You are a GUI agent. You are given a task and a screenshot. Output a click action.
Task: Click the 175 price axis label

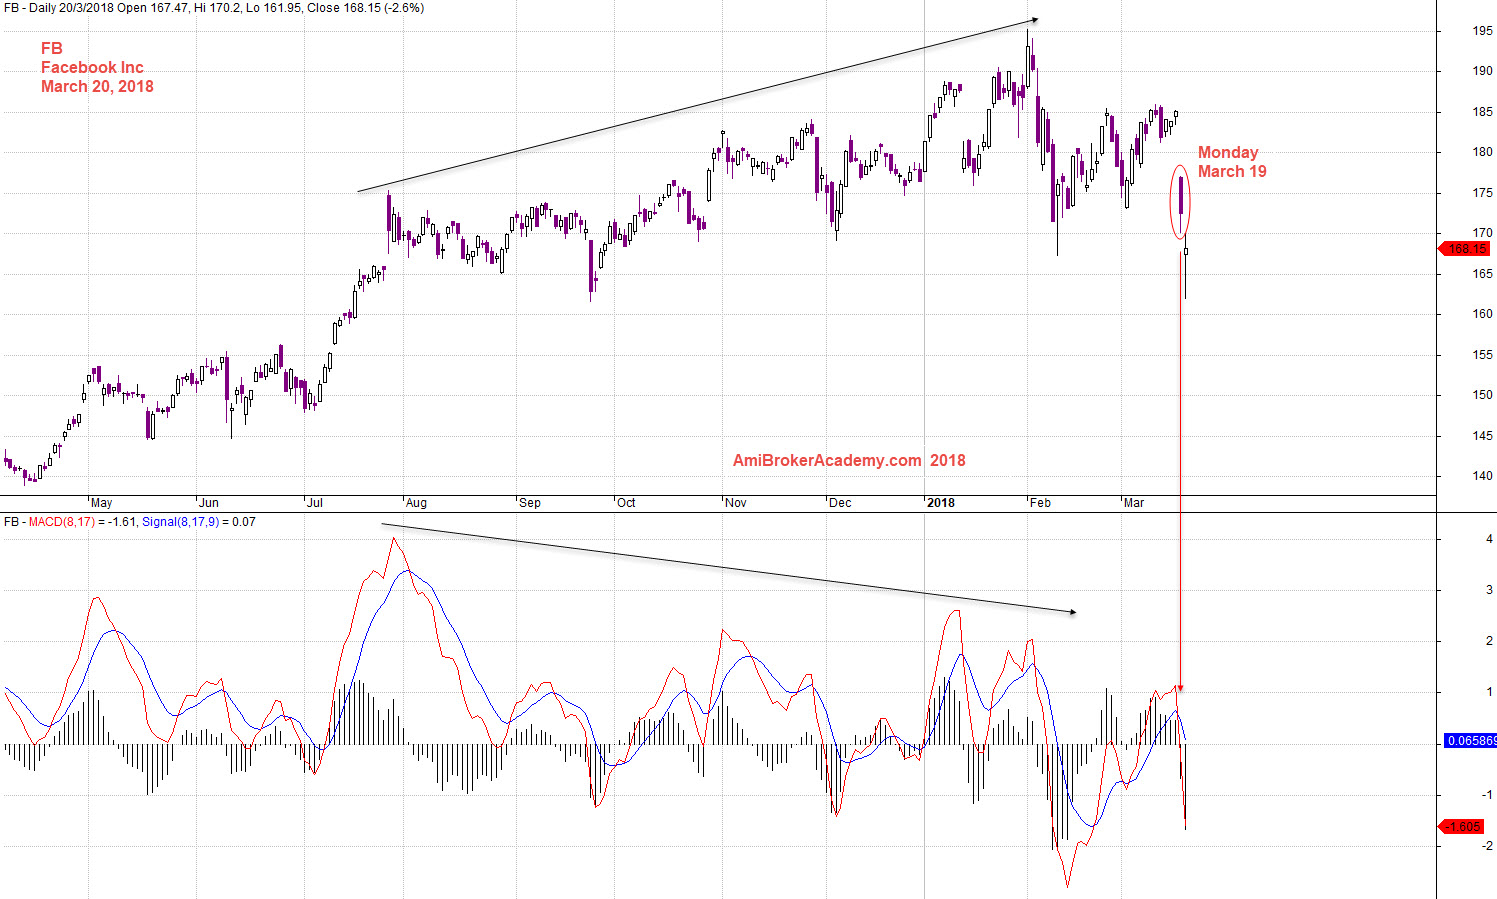[x=1483, y=193]
